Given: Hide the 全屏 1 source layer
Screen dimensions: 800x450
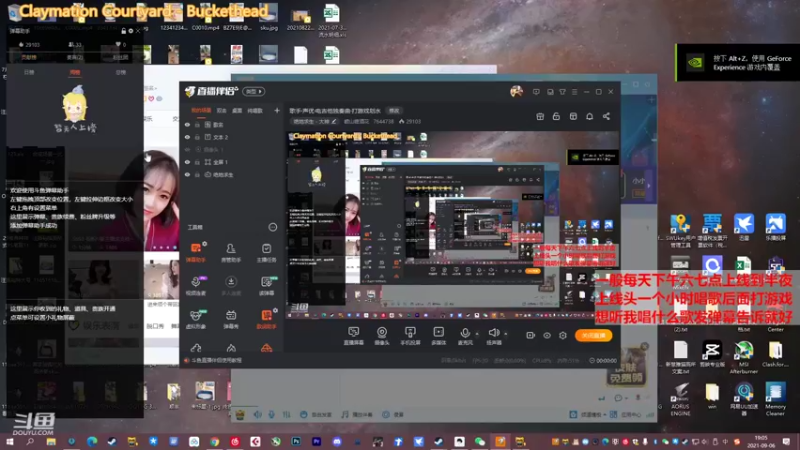Looking at the screenshot, I should coord(187,162).
